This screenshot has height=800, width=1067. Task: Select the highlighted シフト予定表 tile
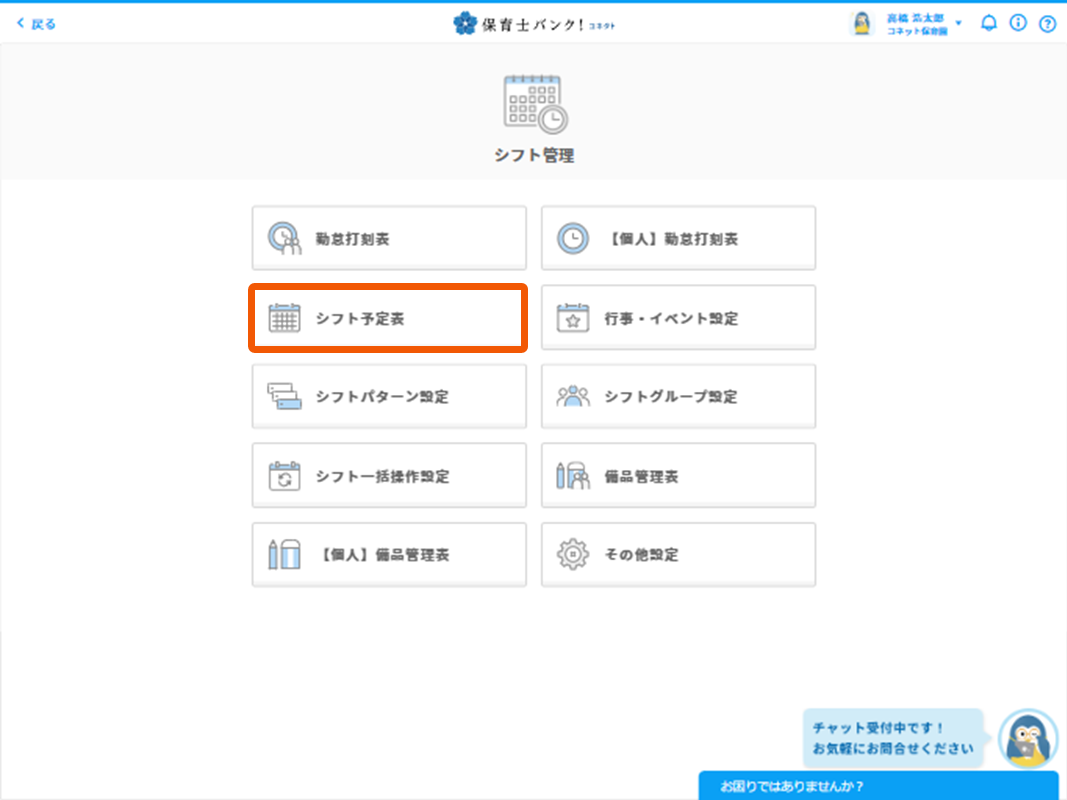[388, 318]
